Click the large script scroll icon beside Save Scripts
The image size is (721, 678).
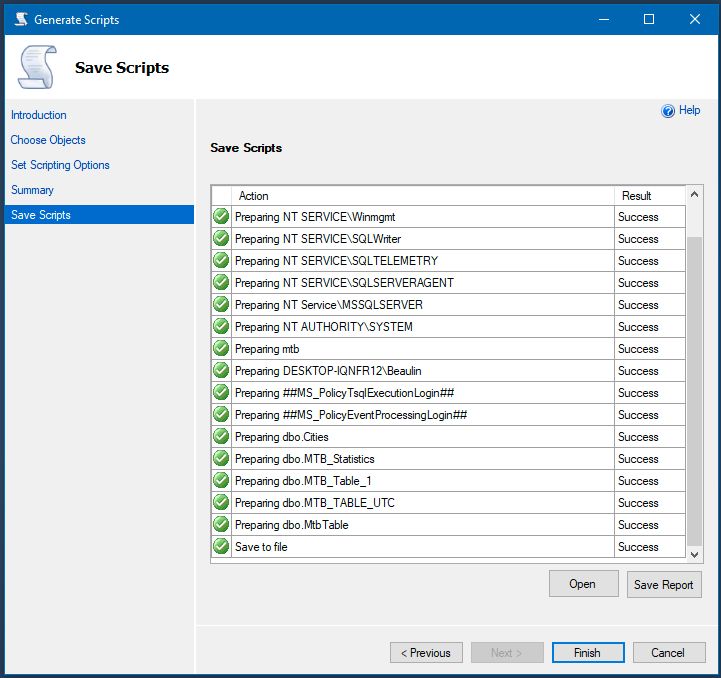click(x=37, y=67)
